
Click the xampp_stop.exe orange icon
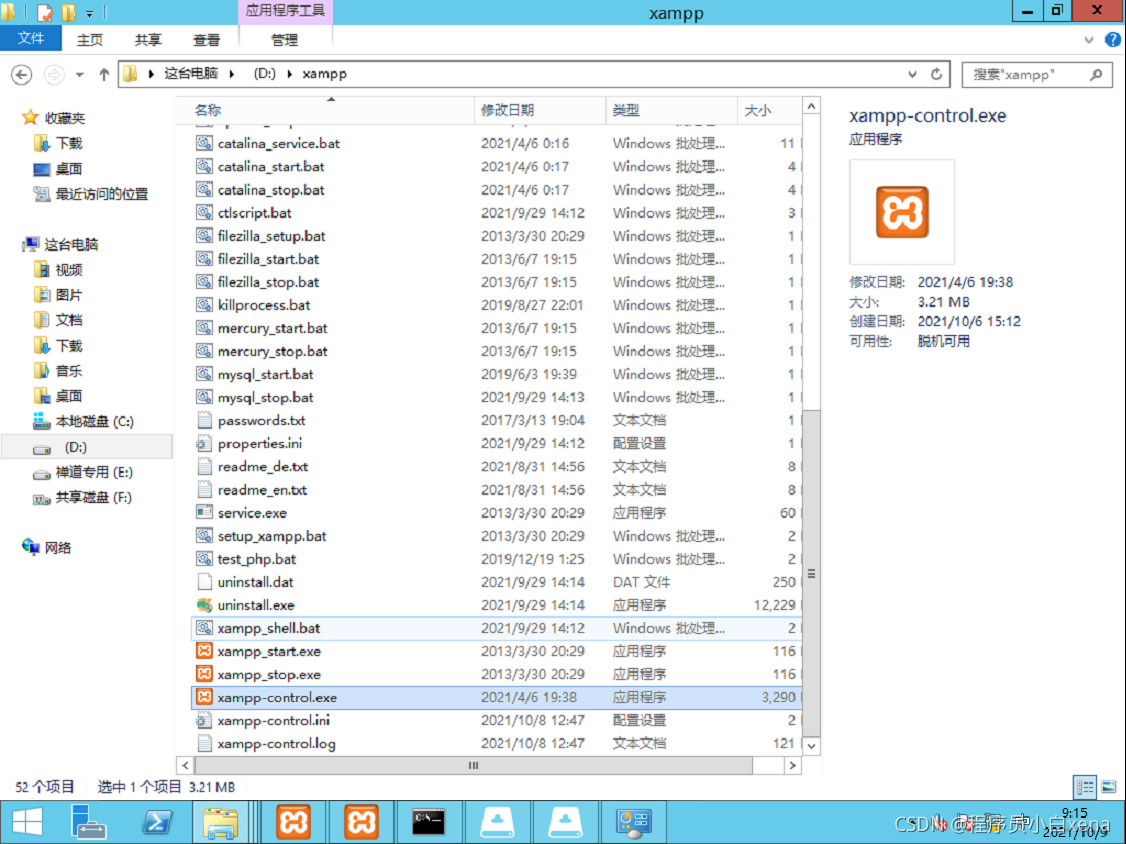(x=205, y=674)
